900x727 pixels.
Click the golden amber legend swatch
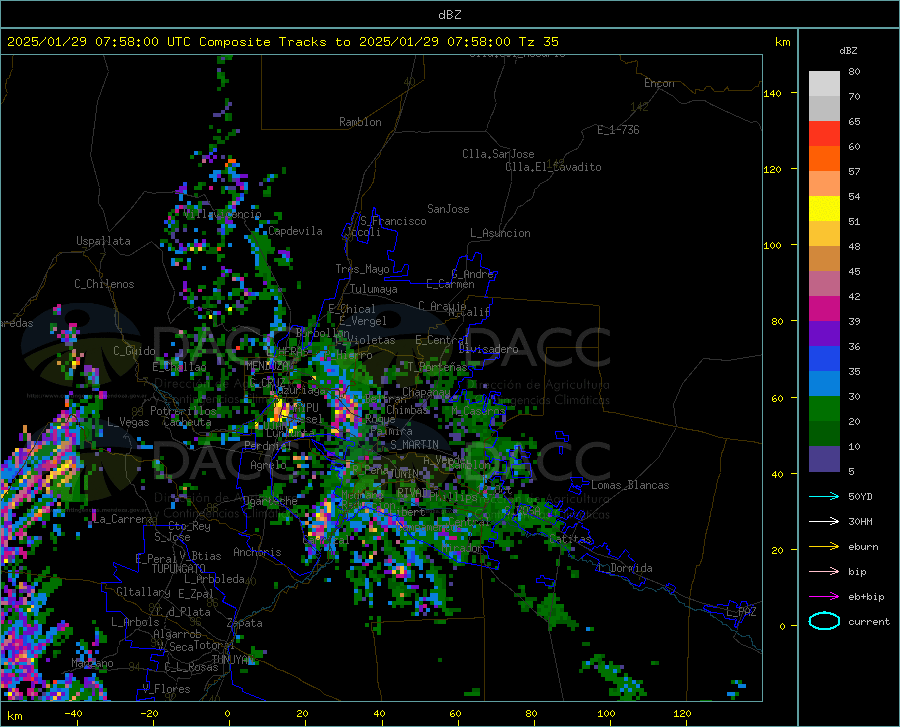click(824, 234)
